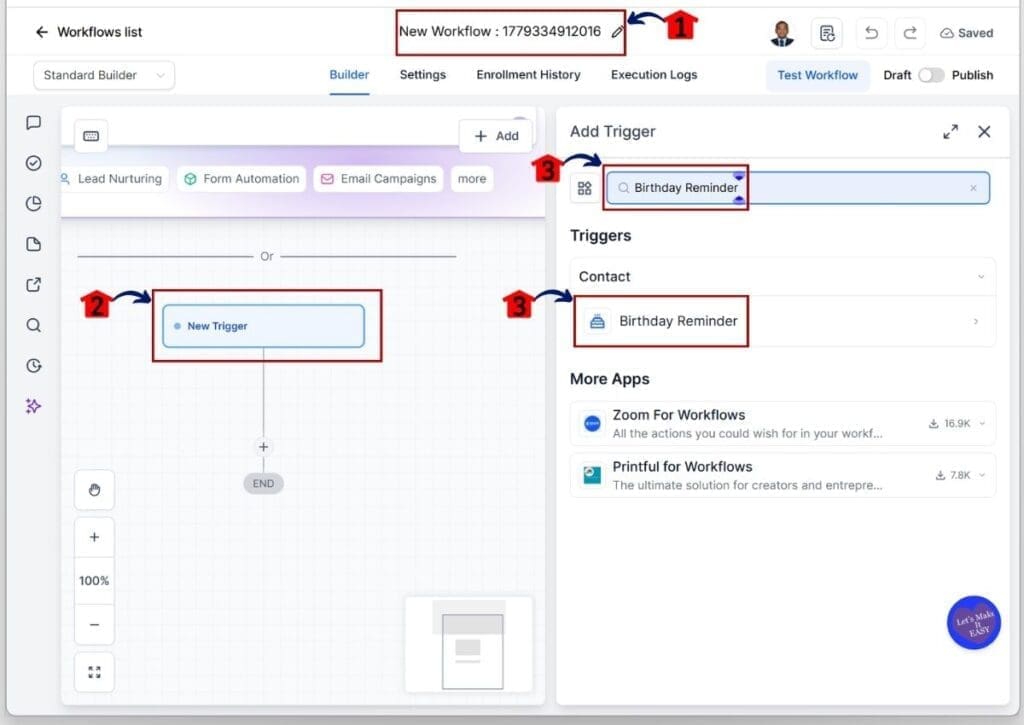The width and height of the screenshot is (1024, 725).
Task: Select Email Campaigns template chip
Action: 379,179
